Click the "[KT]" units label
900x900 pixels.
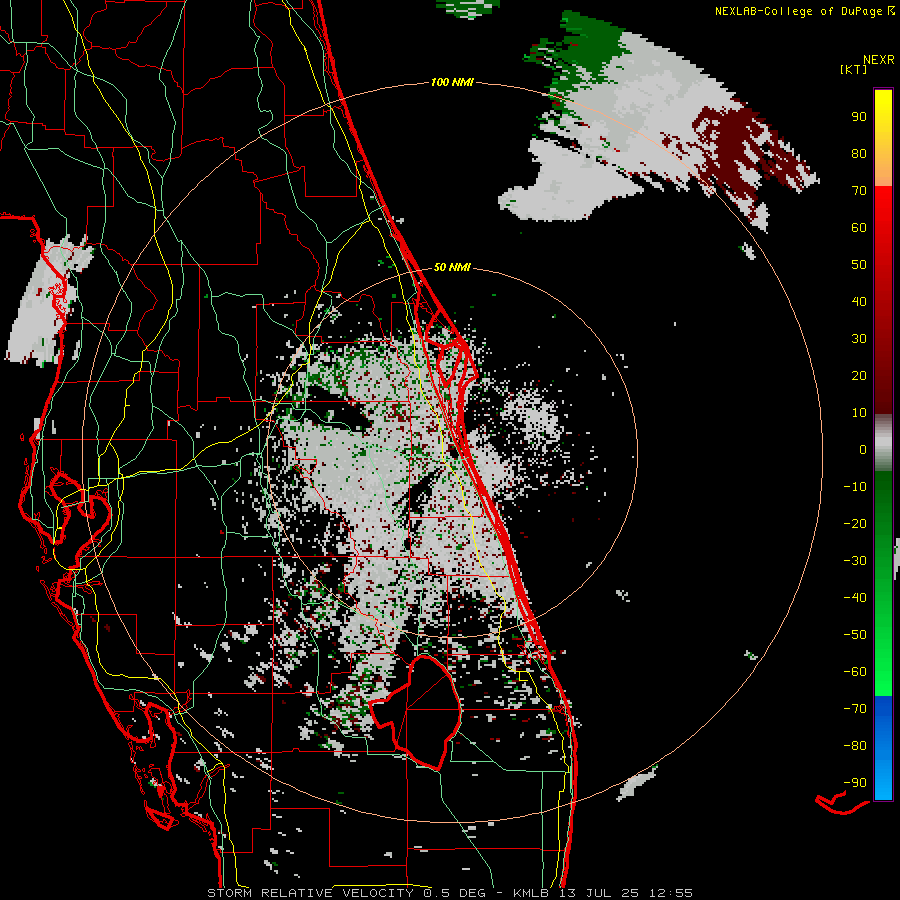click(854, 69)
